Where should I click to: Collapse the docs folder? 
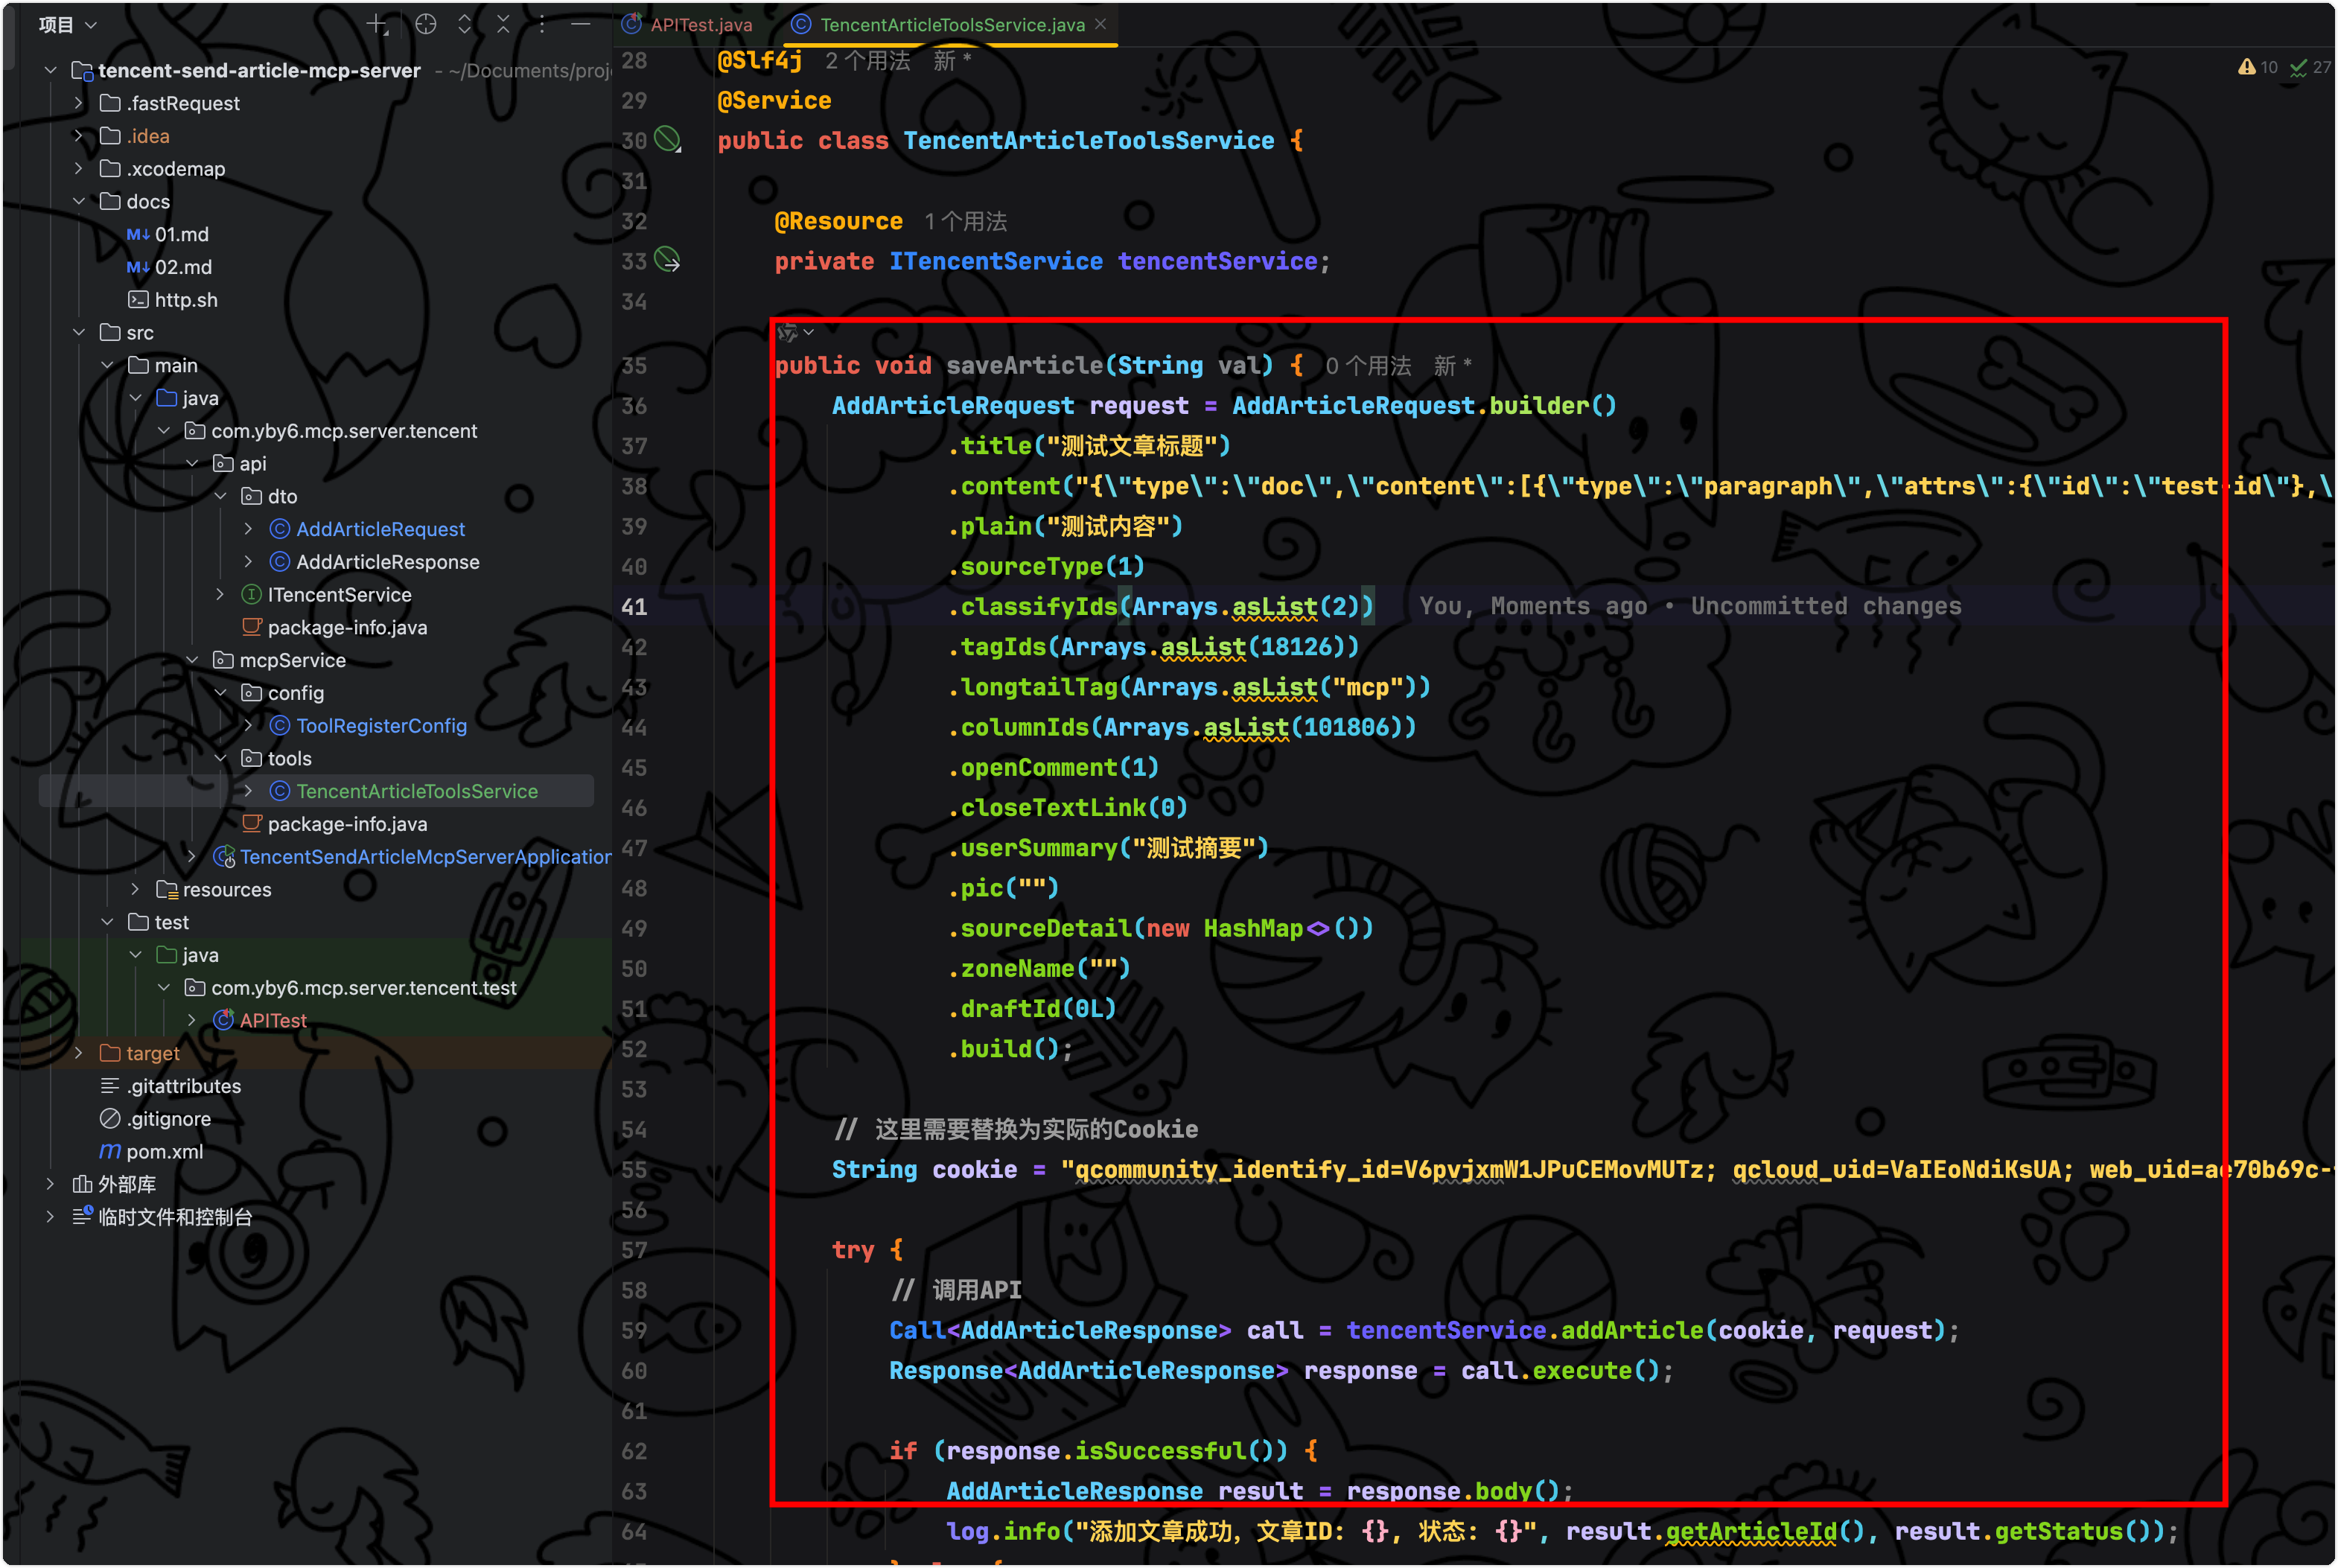pyautogui.click(x=79, y=201)
